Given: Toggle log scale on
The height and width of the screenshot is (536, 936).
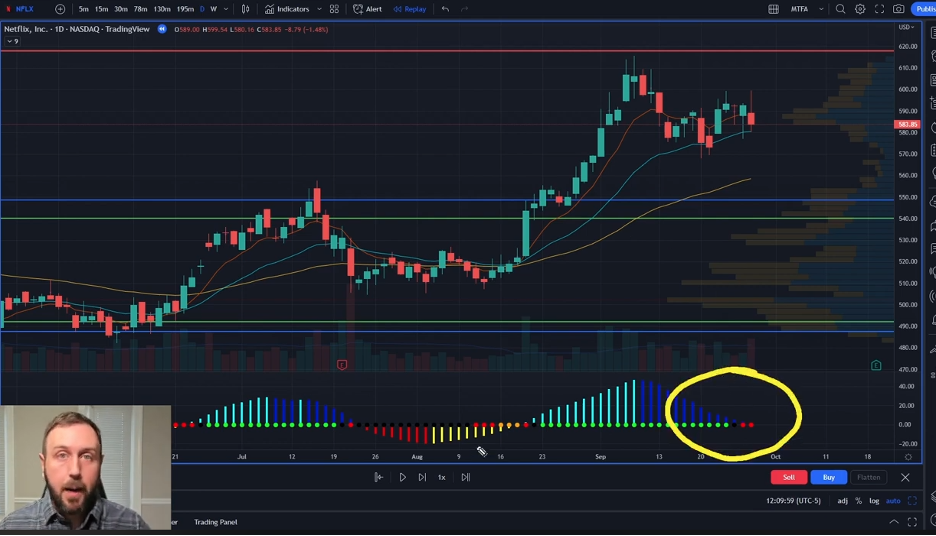Looking at the screenshot, I should (x=875, y=501).
